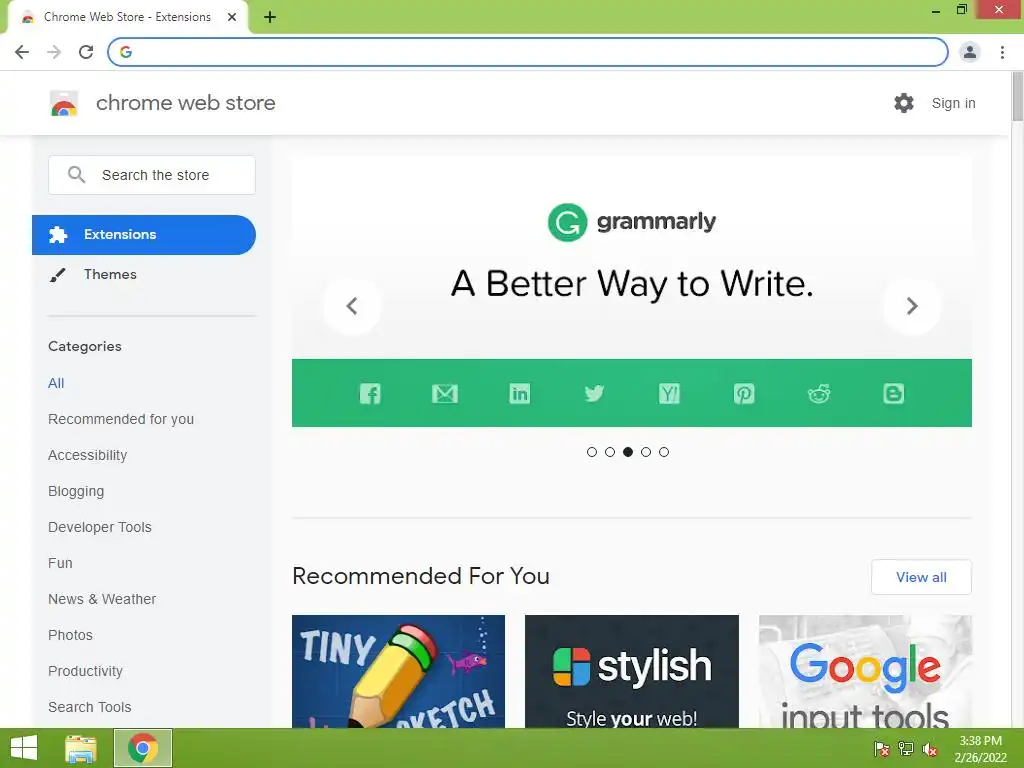Click the Yahoo icon in banner
The image size is (1024, 768).
pyautogui.click(x=669, y=394)
